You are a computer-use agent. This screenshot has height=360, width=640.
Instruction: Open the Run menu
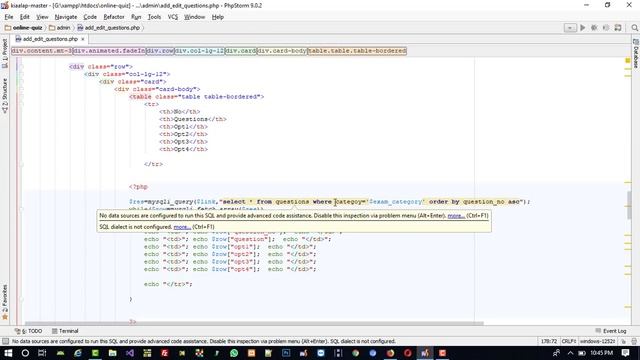136,17
